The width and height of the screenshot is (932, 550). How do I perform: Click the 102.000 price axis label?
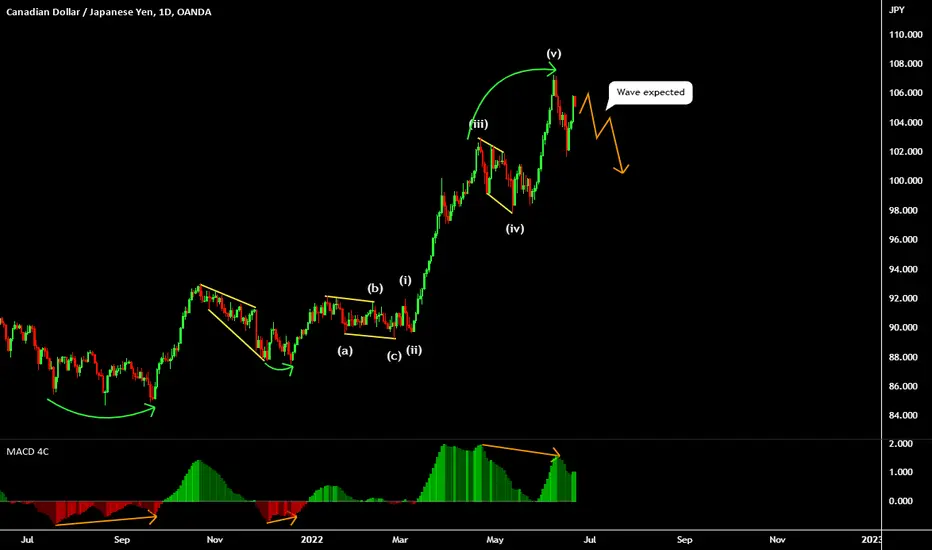point(905,152)
